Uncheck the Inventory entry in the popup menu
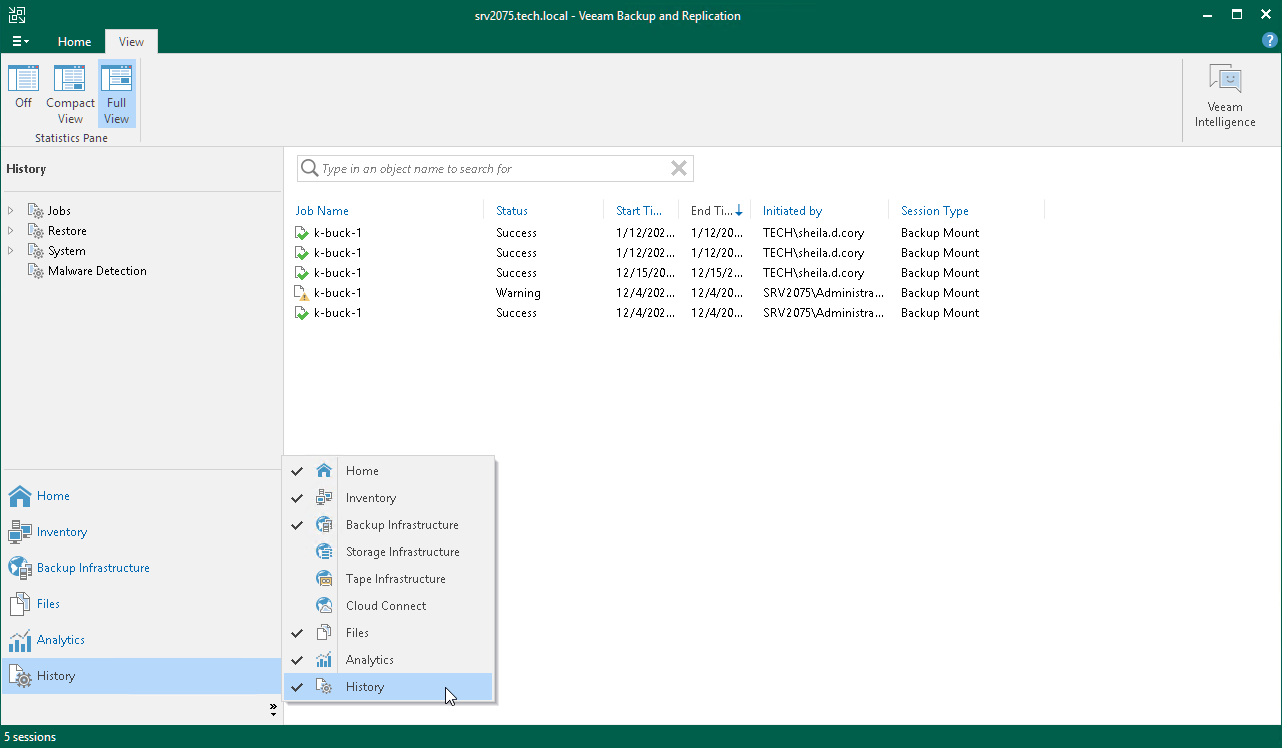Viewport: 1282px width, 748px height. [371, 497]
